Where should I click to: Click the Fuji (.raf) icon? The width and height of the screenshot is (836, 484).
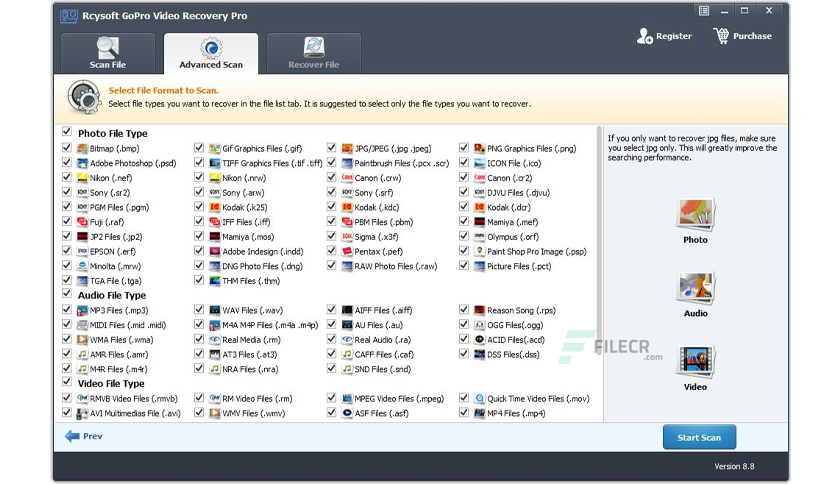[82, 222]
